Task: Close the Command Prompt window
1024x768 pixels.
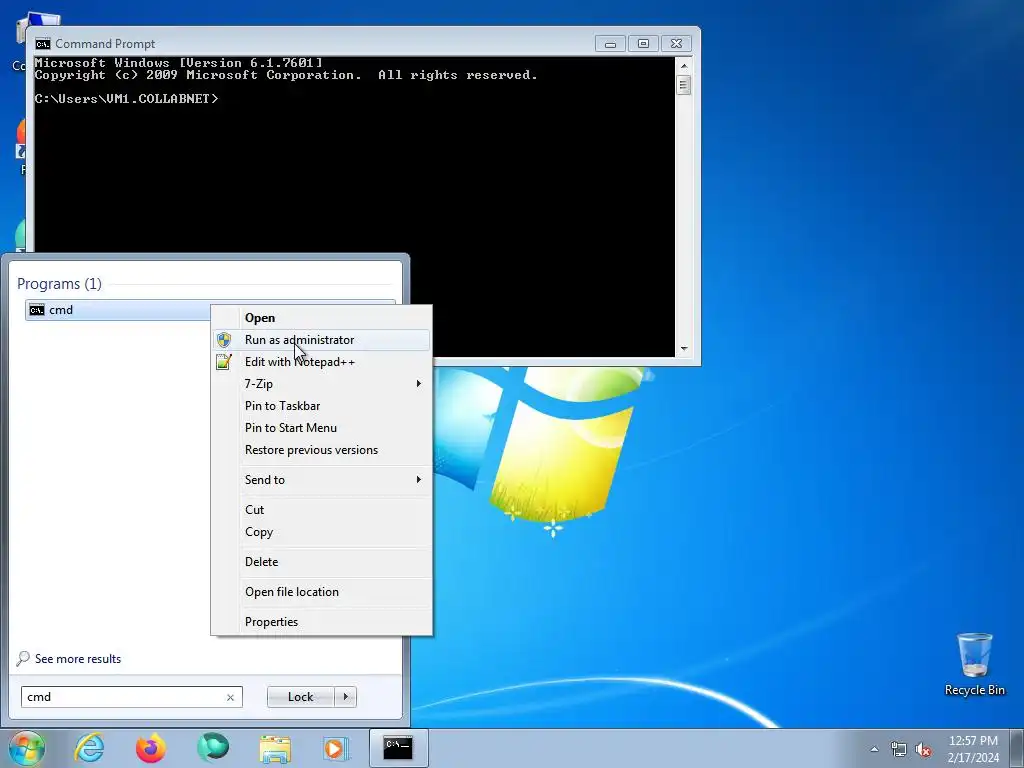Action: 677,44
